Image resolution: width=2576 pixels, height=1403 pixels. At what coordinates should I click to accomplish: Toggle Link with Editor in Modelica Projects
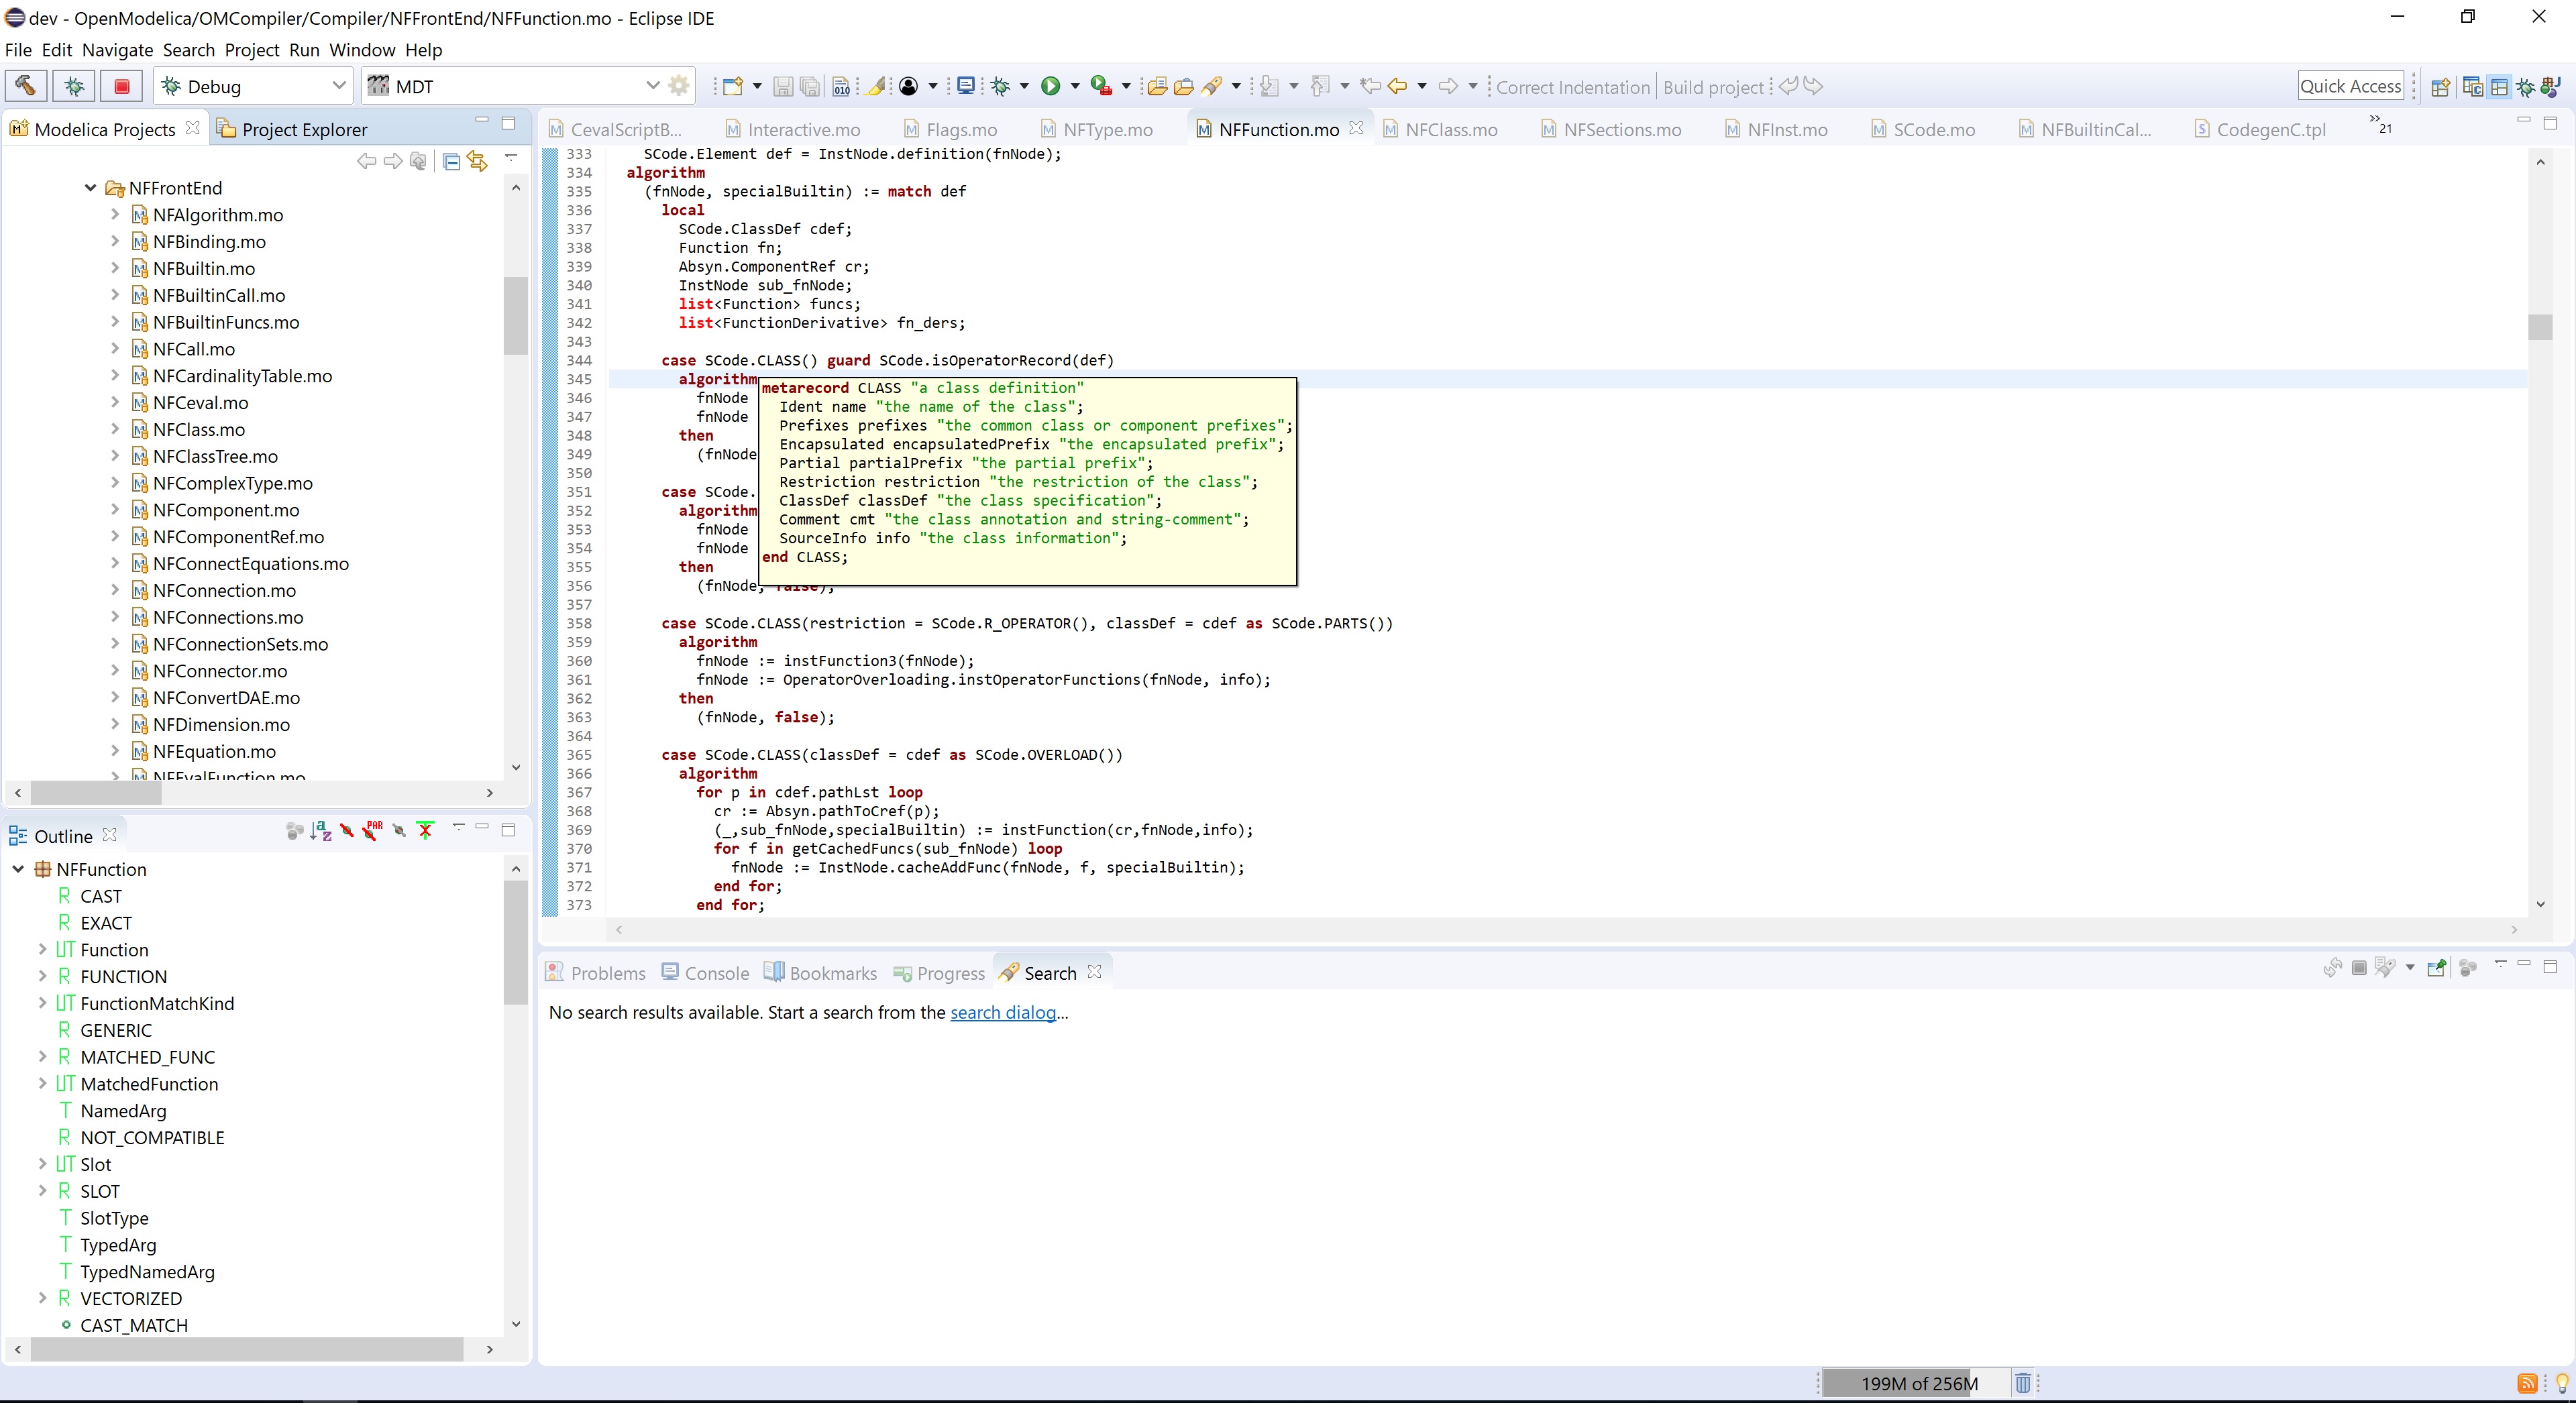coord(478,161)
